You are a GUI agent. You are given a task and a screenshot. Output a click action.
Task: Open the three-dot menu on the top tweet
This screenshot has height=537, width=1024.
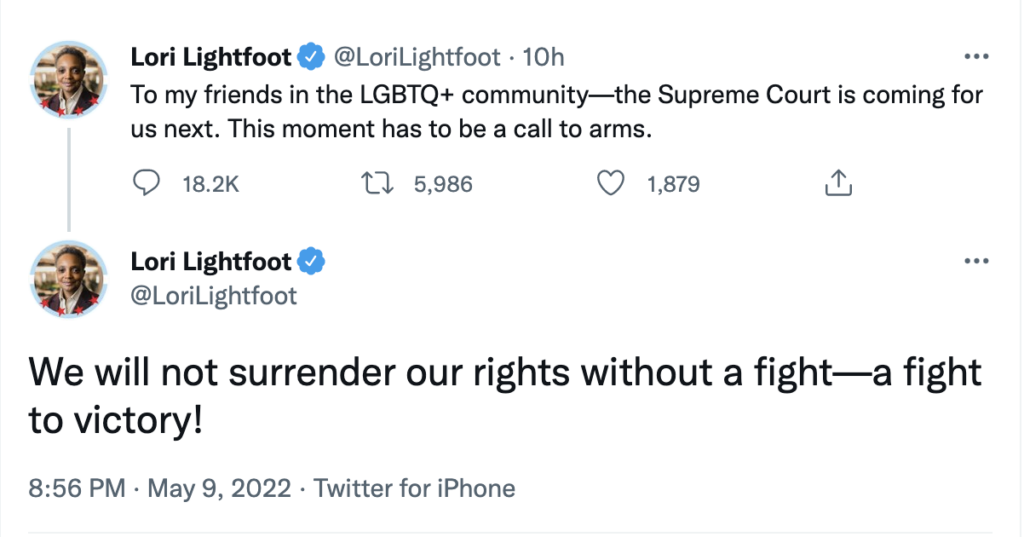click(975, 57)
